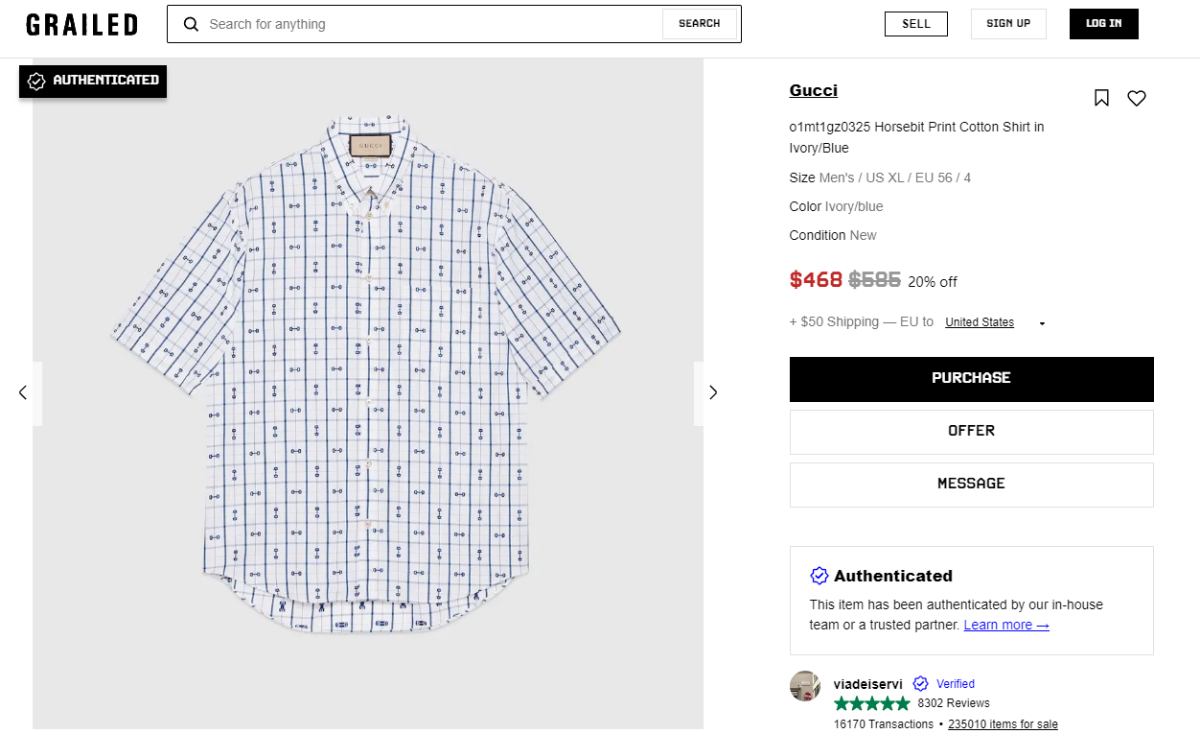Screen dimensions: 1200x734
Task: Select United States shipping destination
Action: (x=979, y=322)
